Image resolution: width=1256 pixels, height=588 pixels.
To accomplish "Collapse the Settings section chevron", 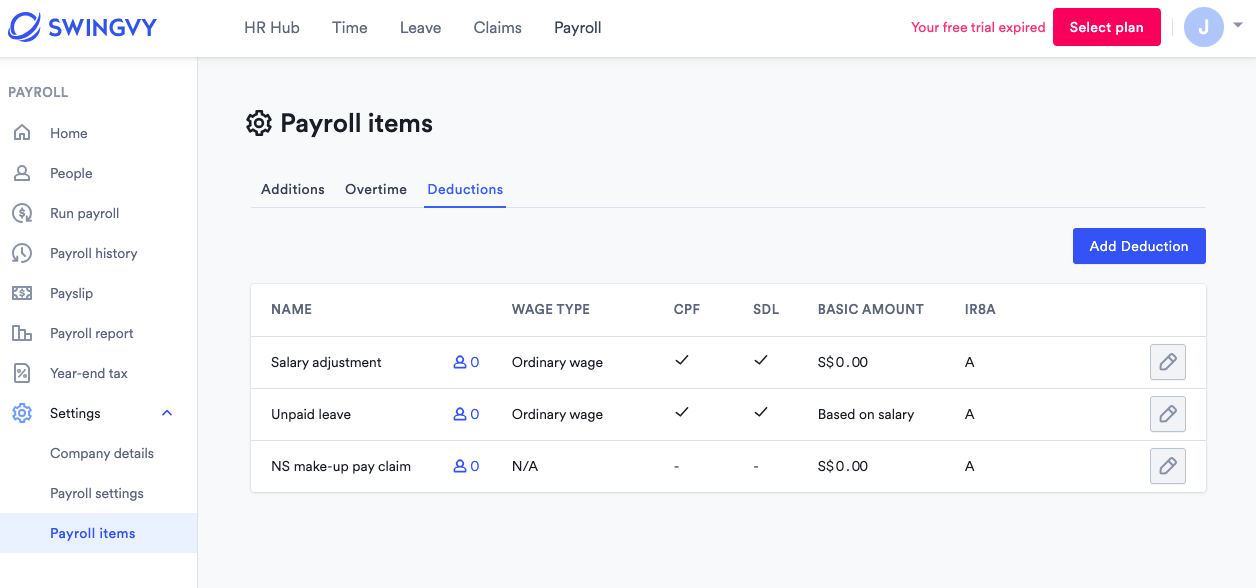I will 167,413.
